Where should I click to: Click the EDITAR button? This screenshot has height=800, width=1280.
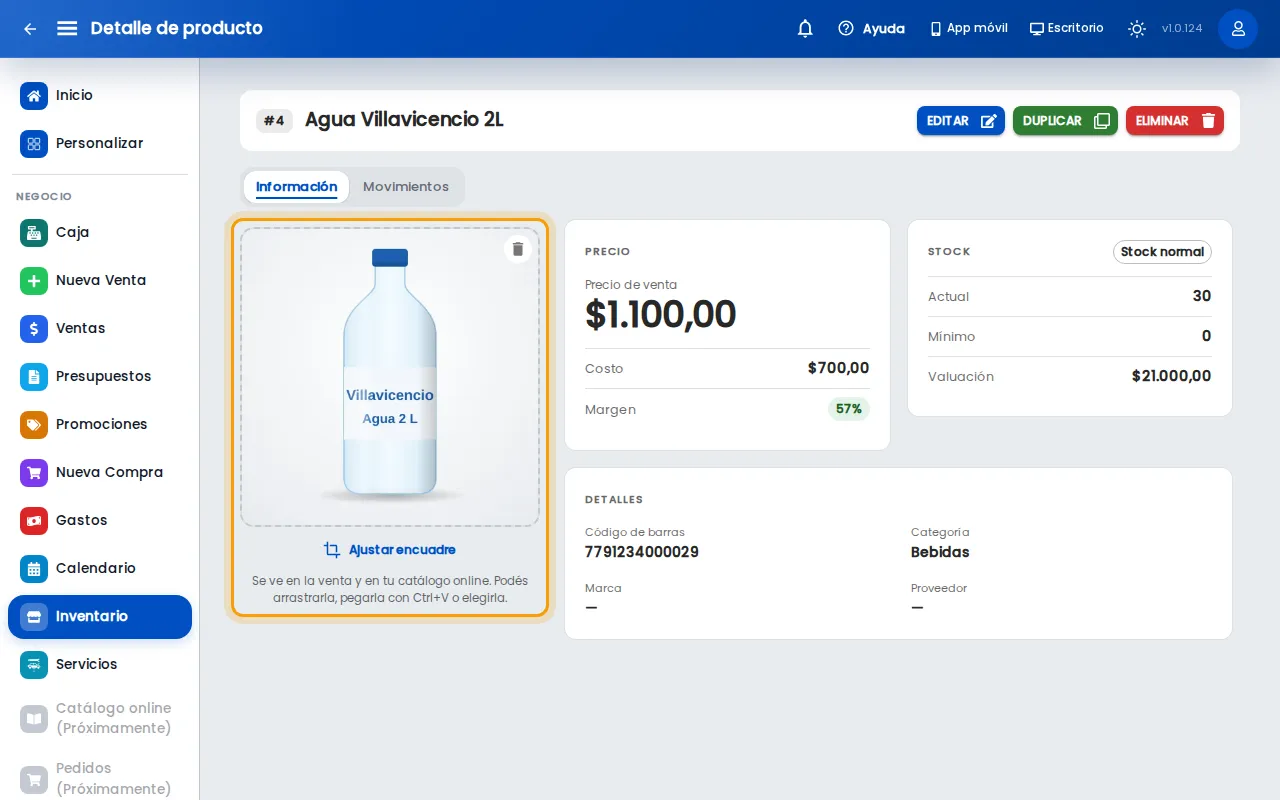click(961, 120)
